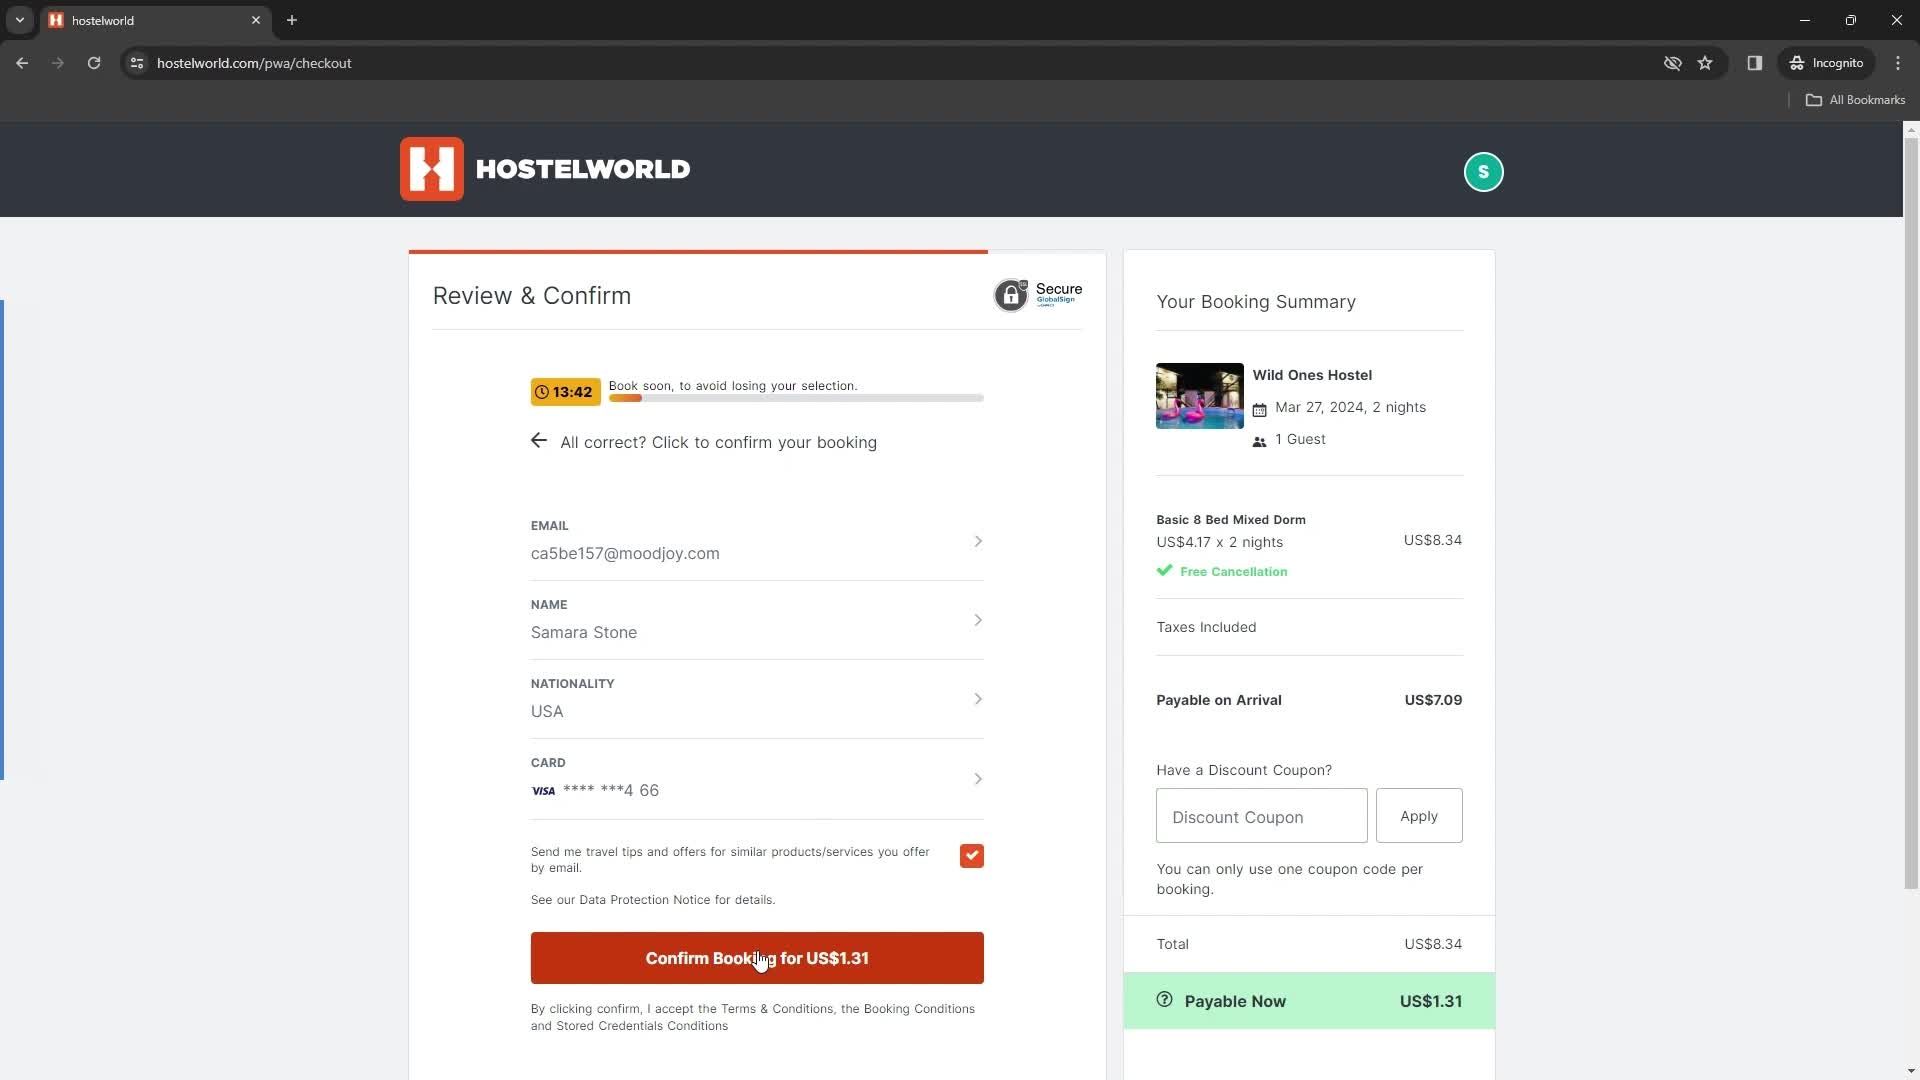Click the Wild Ones Hostel thumbnail image
1920x1080 pixels.
pyautogui.click(x=1199, y=396)
